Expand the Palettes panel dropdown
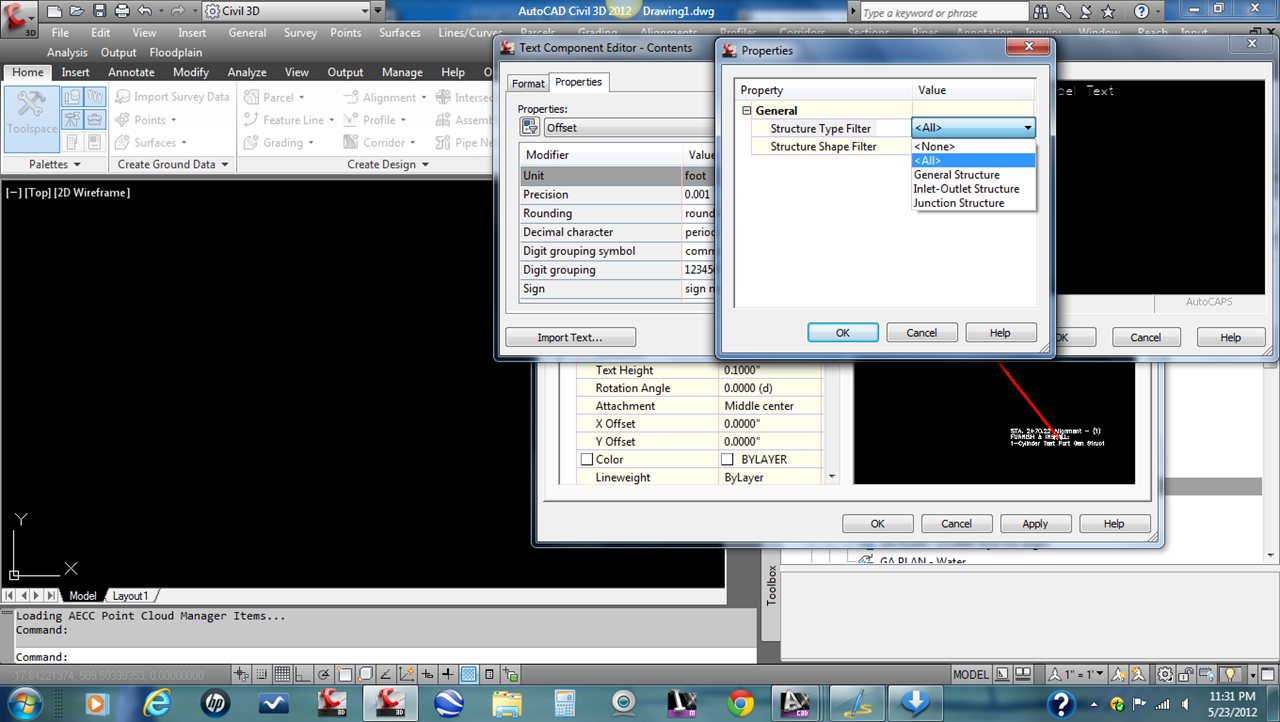Screen dimensions: 1280x722 click(x=54, y=164)
